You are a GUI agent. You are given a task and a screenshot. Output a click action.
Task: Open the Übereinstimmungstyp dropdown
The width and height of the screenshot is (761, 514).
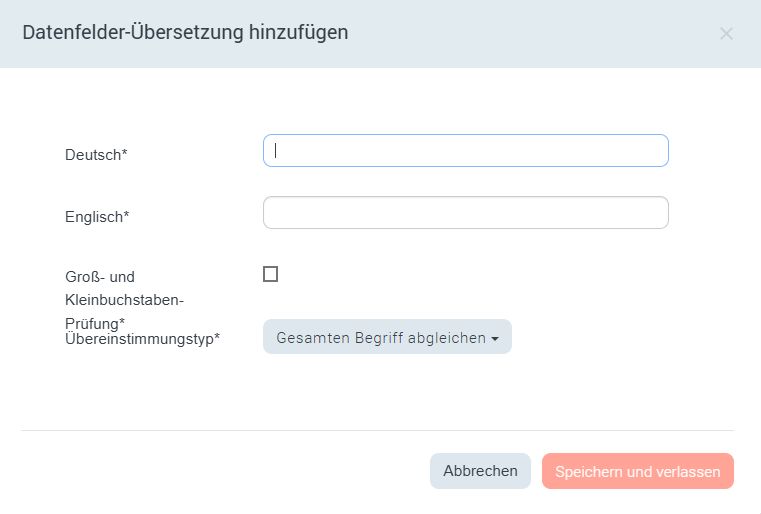pyautogui.click(x=387, y=337)
